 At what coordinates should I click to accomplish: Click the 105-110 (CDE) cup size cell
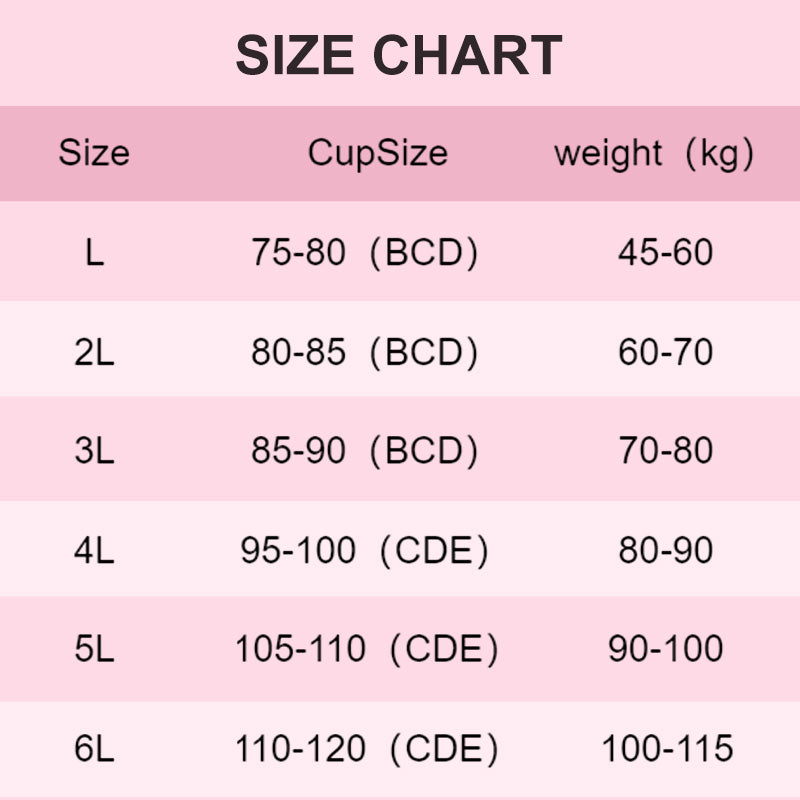point(366,649)
